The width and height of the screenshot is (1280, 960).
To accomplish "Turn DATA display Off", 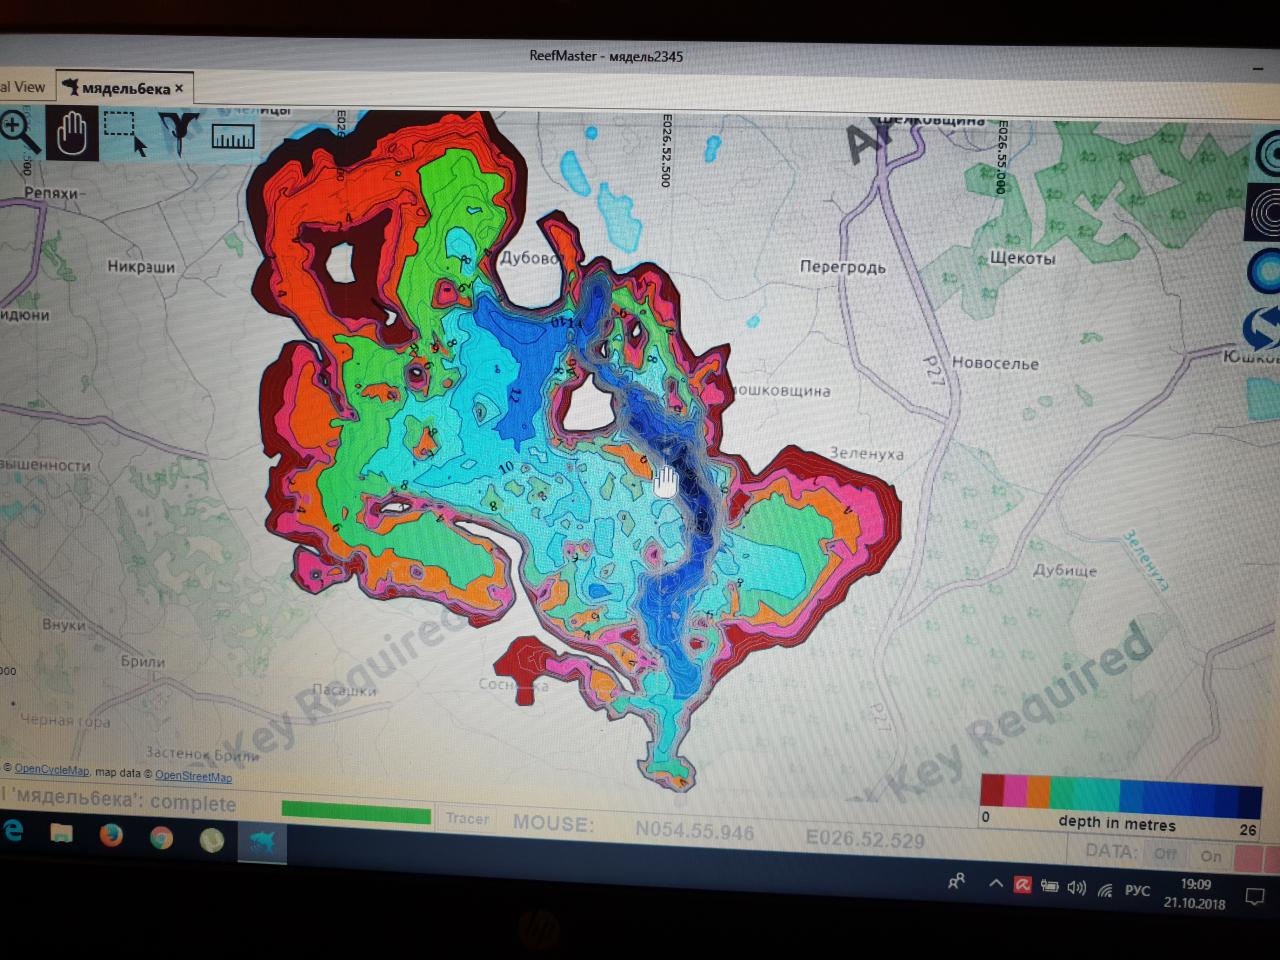I will coord(1165,855).
